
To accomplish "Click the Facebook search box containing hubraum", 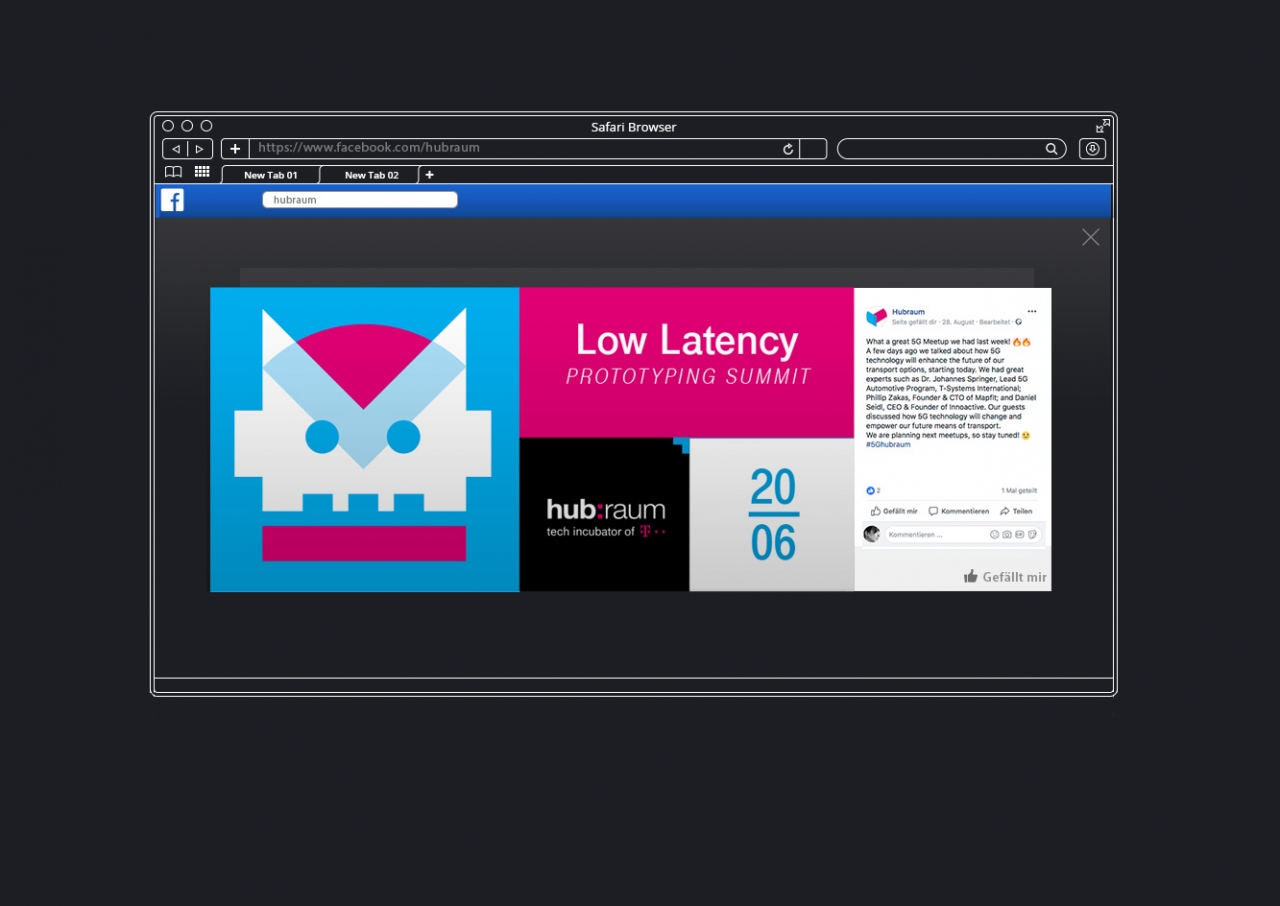I will point(360,200).
